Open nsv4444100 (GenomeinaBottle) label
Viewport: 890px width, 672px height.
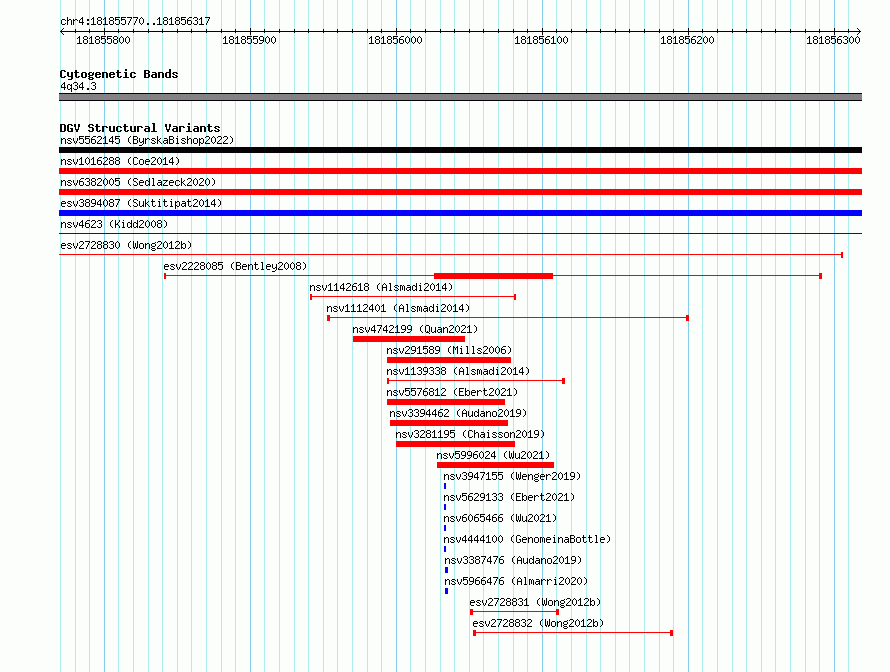(527, 539)
